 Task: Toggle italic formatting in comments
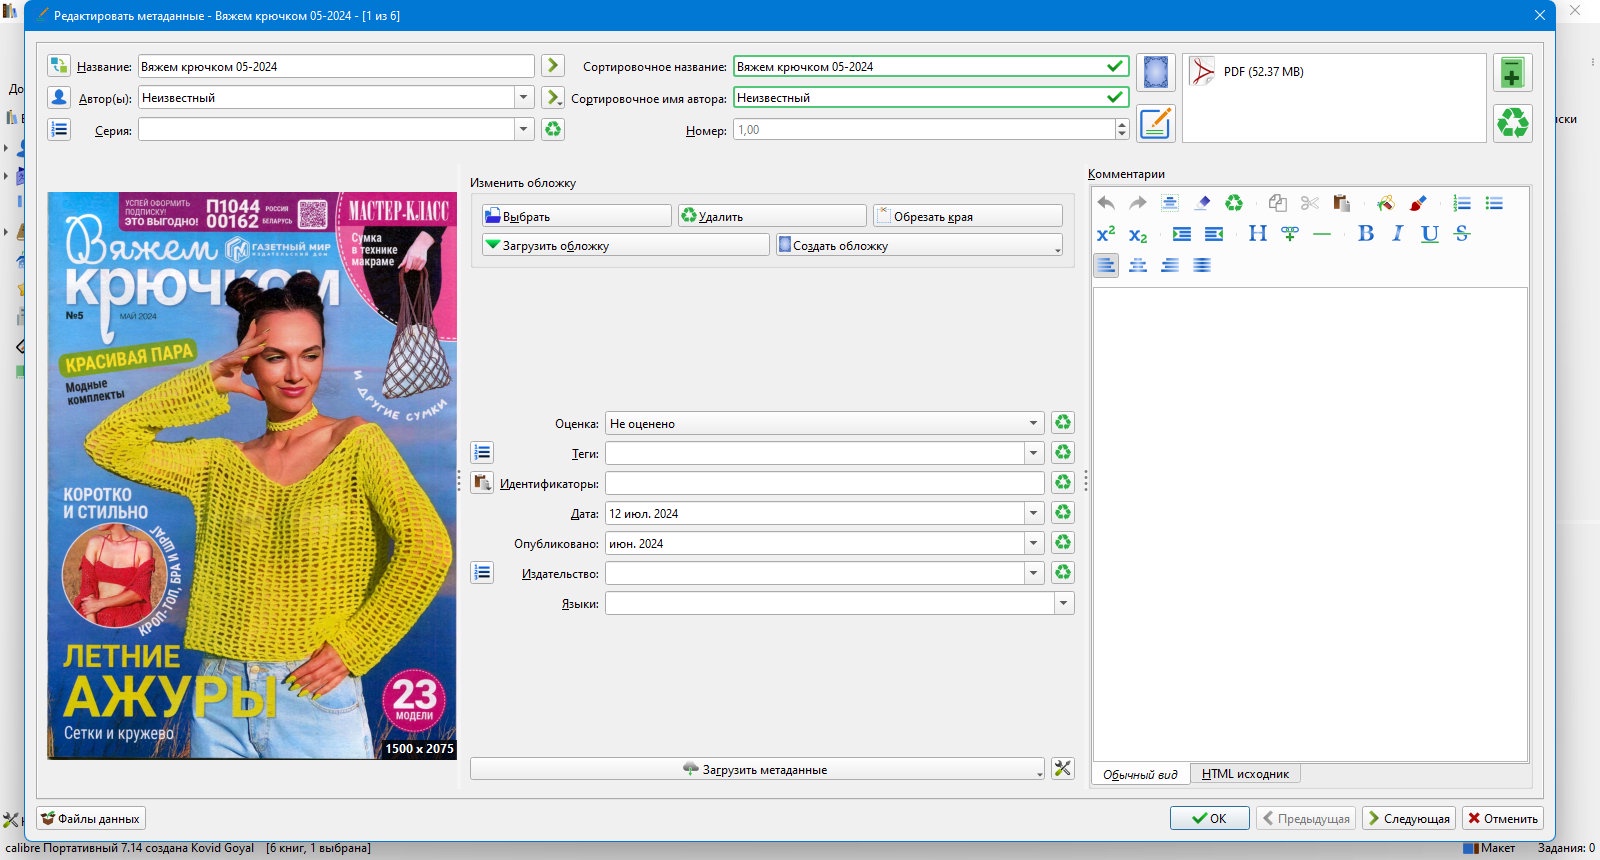pyautogui.click(x=1398, y=234)
